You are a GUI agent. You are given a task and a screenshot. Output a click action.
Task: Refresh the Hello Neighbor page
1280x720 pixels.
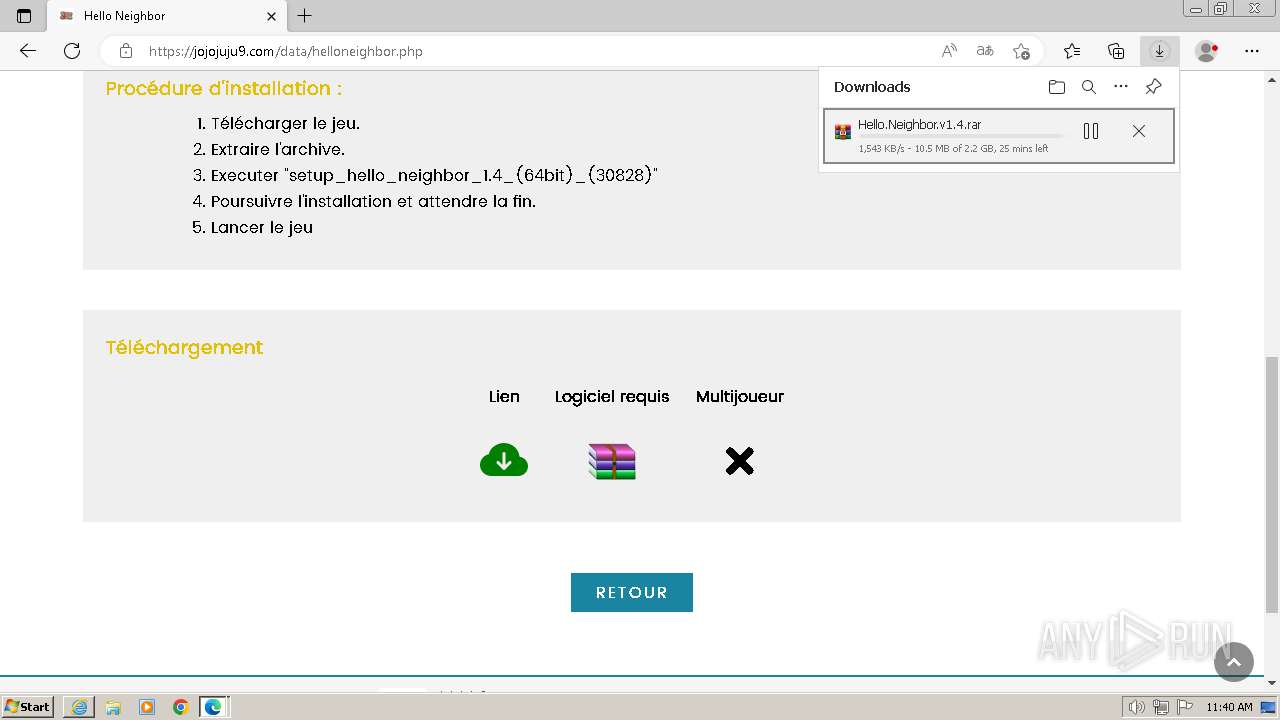72,51
